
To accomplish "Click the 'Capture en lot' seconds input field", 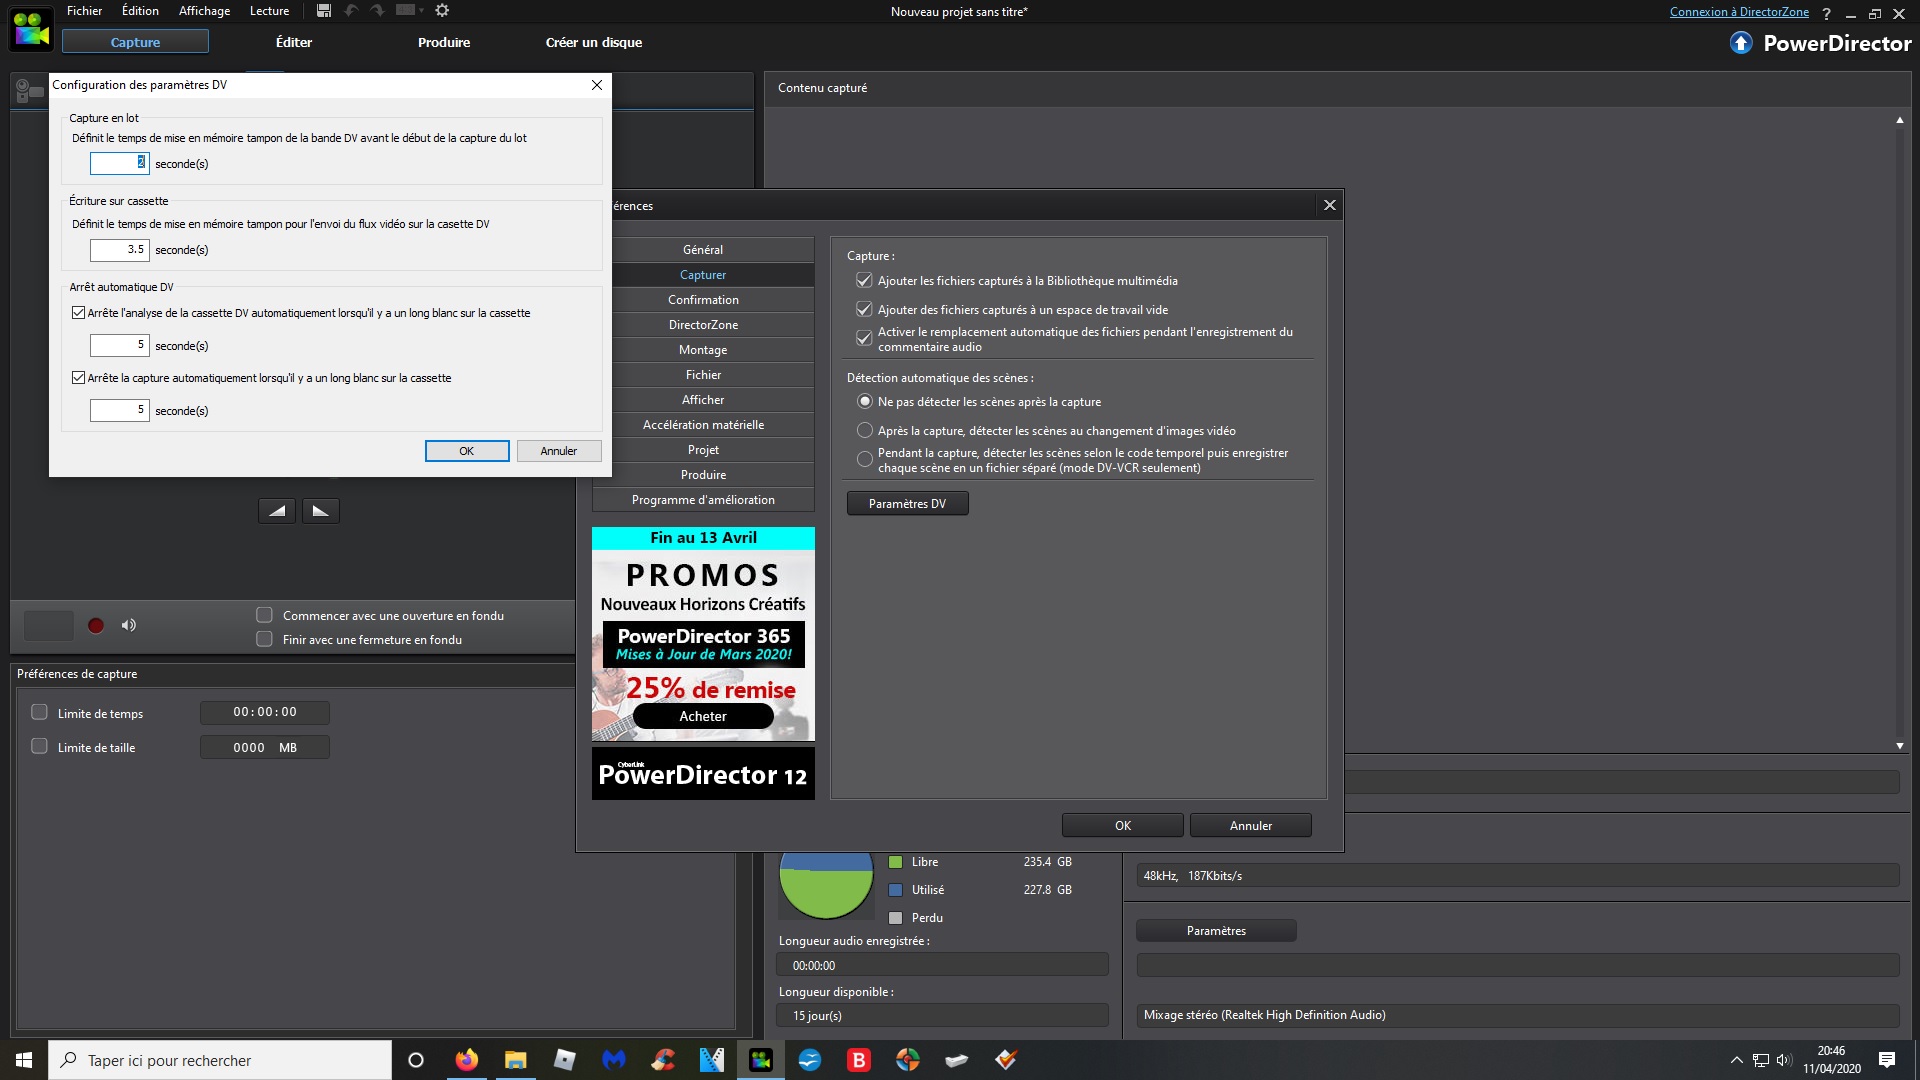I will click(x=119, y=163).
